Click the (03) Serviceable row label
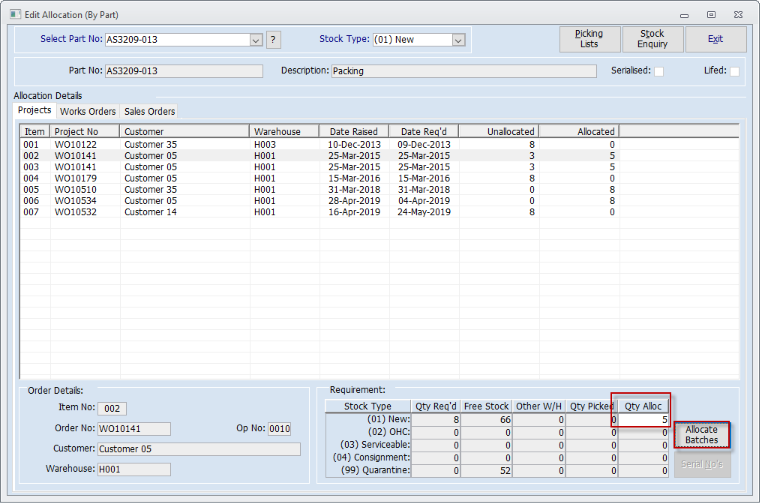 375,445
